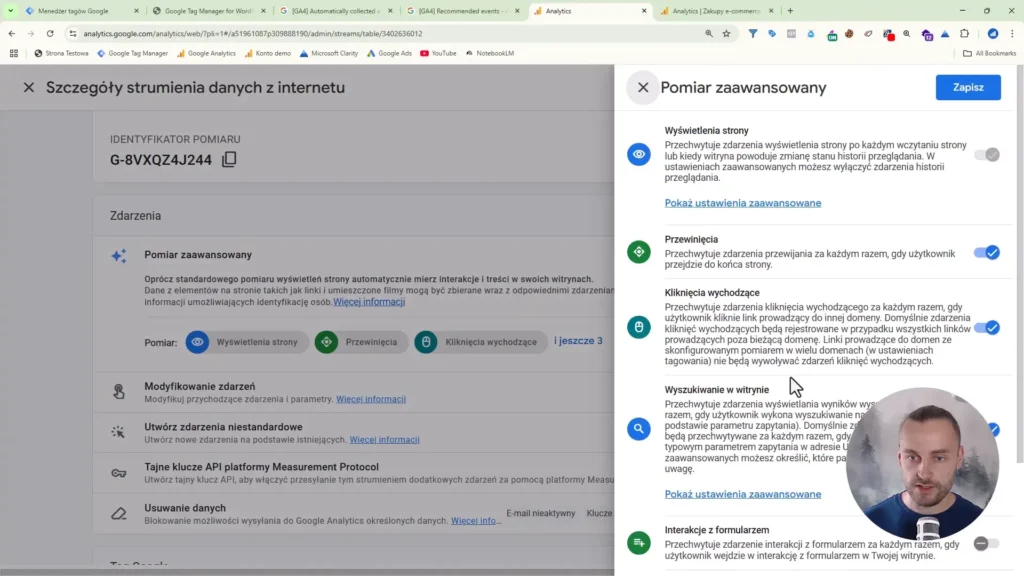The height and width of the screenshot is (576, 1024).
Task: Open the tab search dropdown
Action: click(x=10, y=11)
